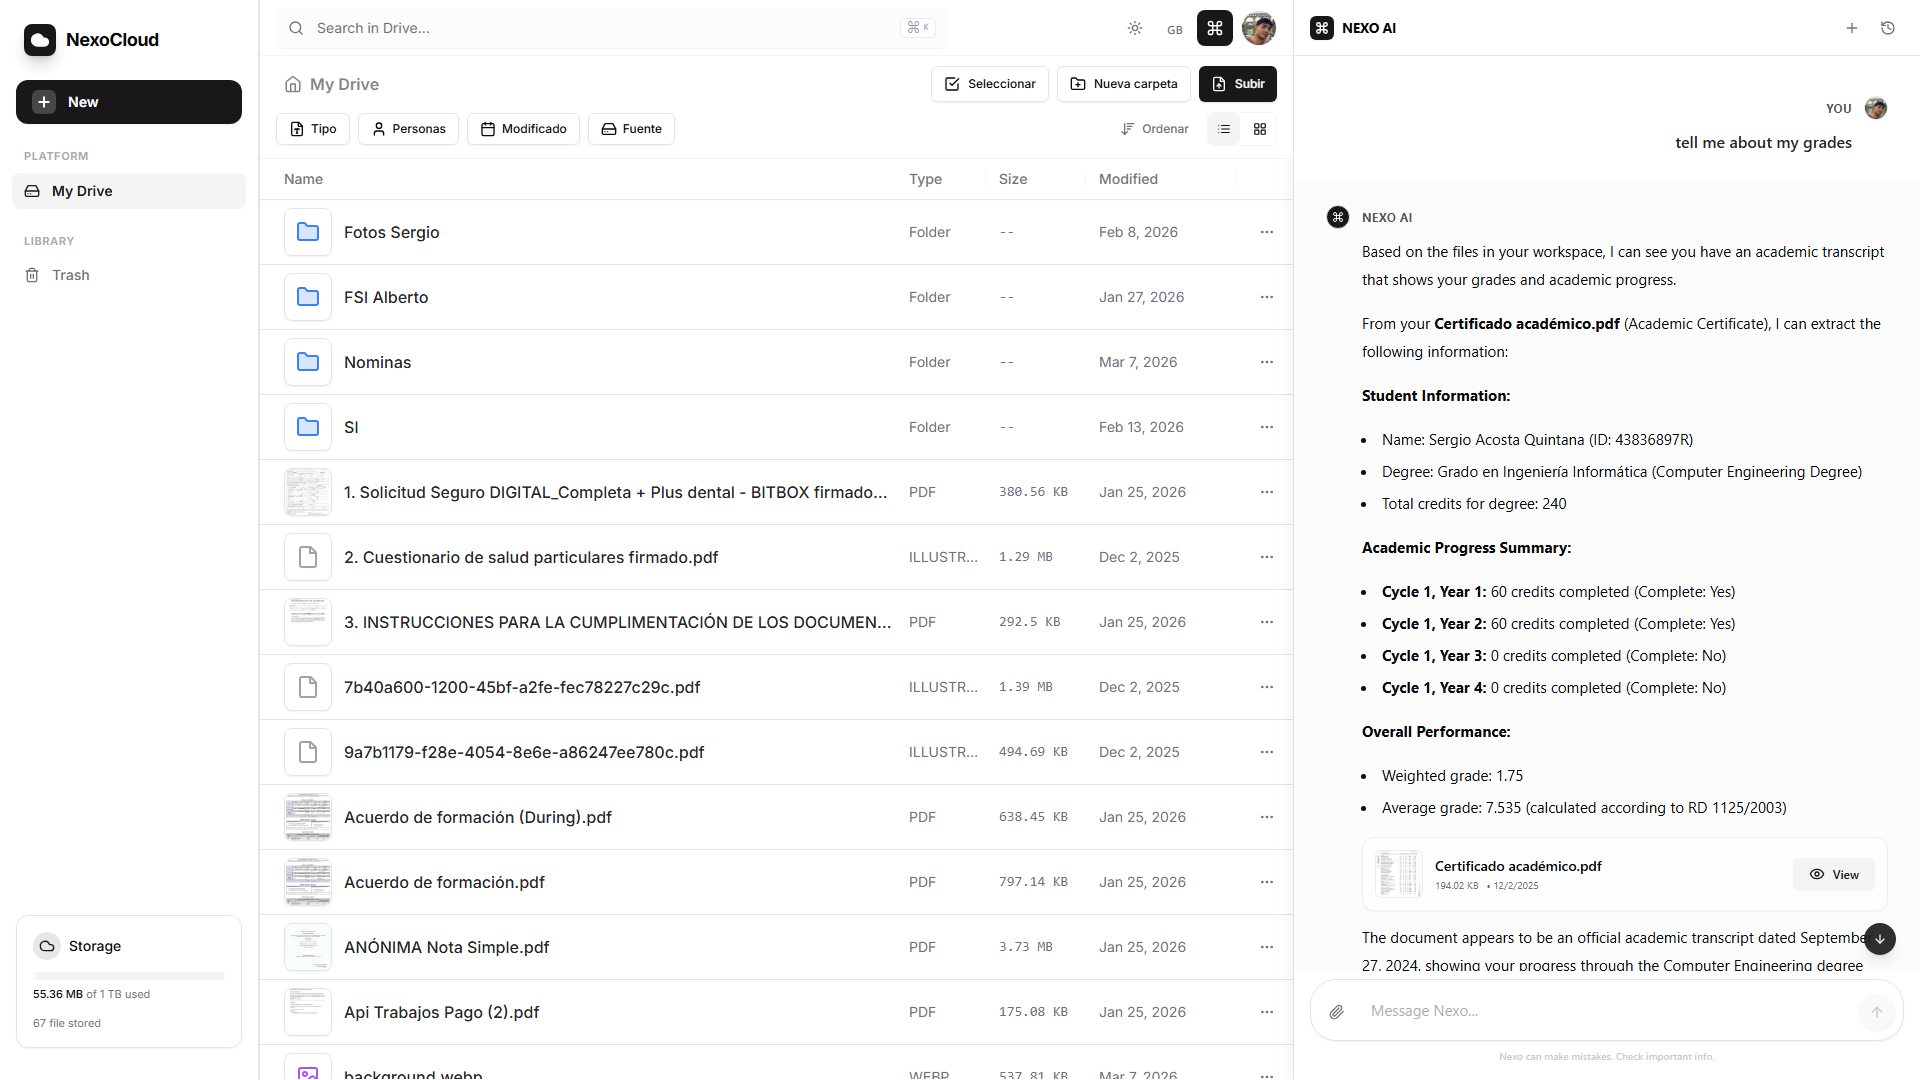Screen dimensions: 1920x1080
Task: Open the Ordenar sorting options
Action: [x=1155, y=129]
